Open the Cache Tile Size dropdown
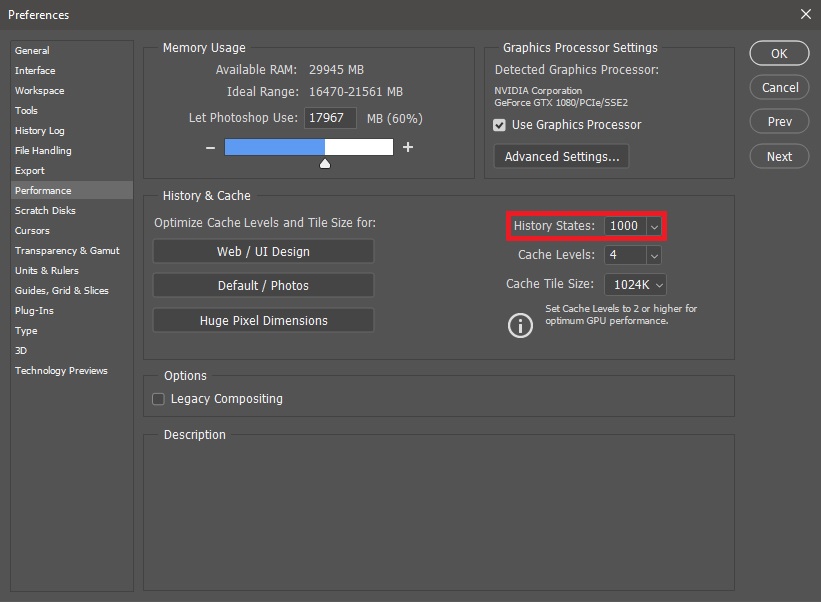This screenshot has width=821, height=602. pos(658,285)
